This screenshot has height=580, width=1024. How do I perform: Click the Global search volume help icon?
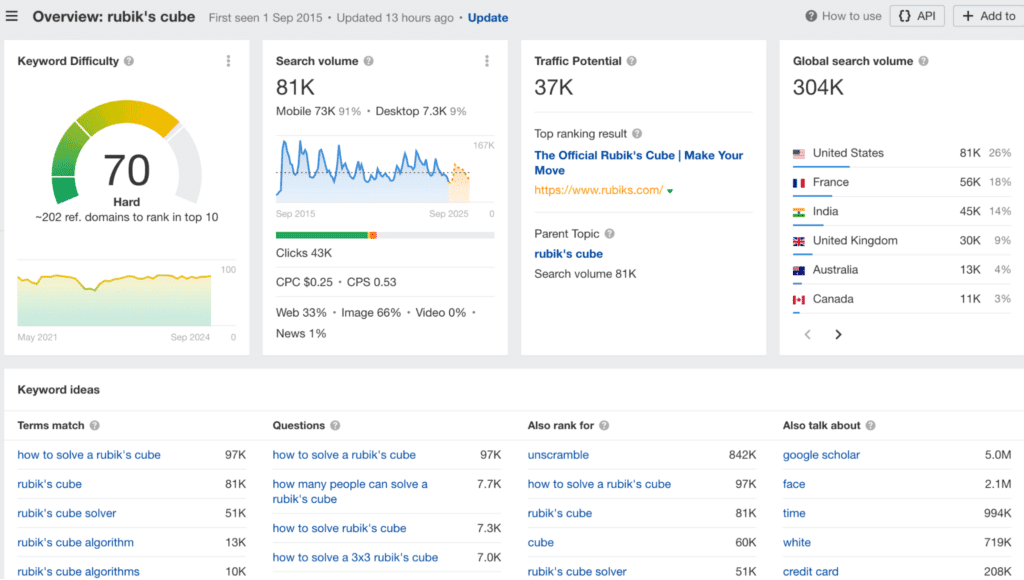tap(923, 61)
